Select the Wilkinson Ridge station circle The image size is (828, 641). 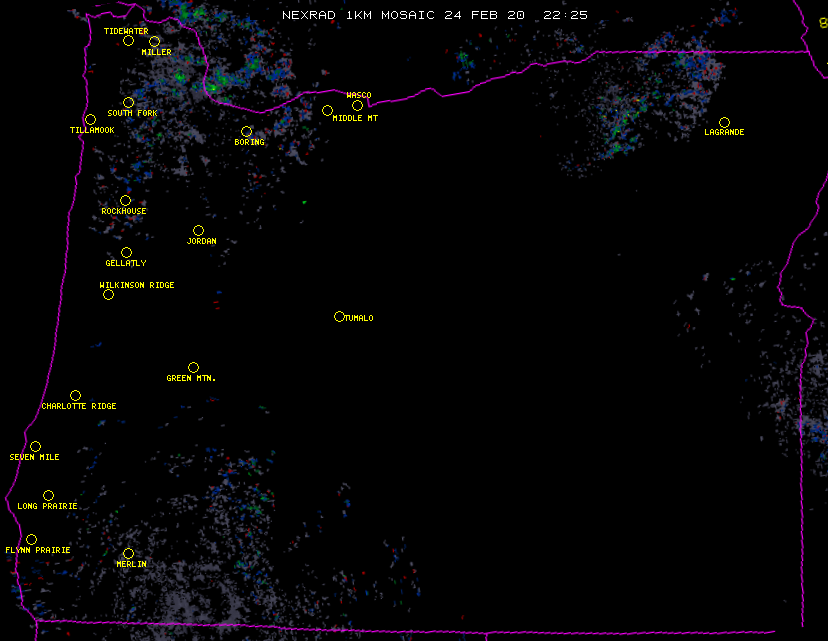click(x=108, y=295)
